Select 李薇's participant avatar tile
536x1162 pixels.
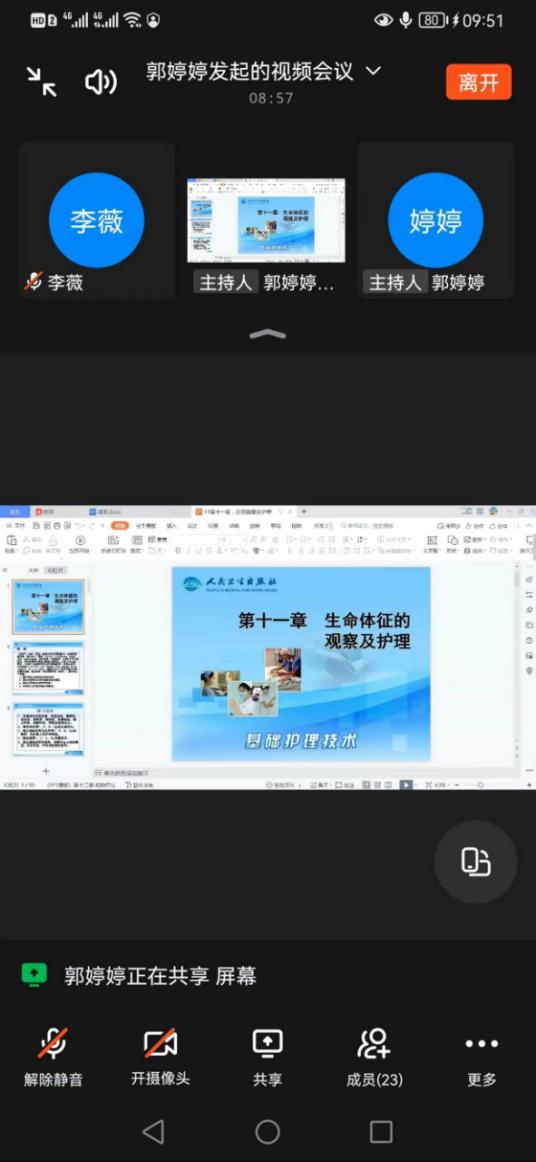pyautogui.click(x=96, y=220)
